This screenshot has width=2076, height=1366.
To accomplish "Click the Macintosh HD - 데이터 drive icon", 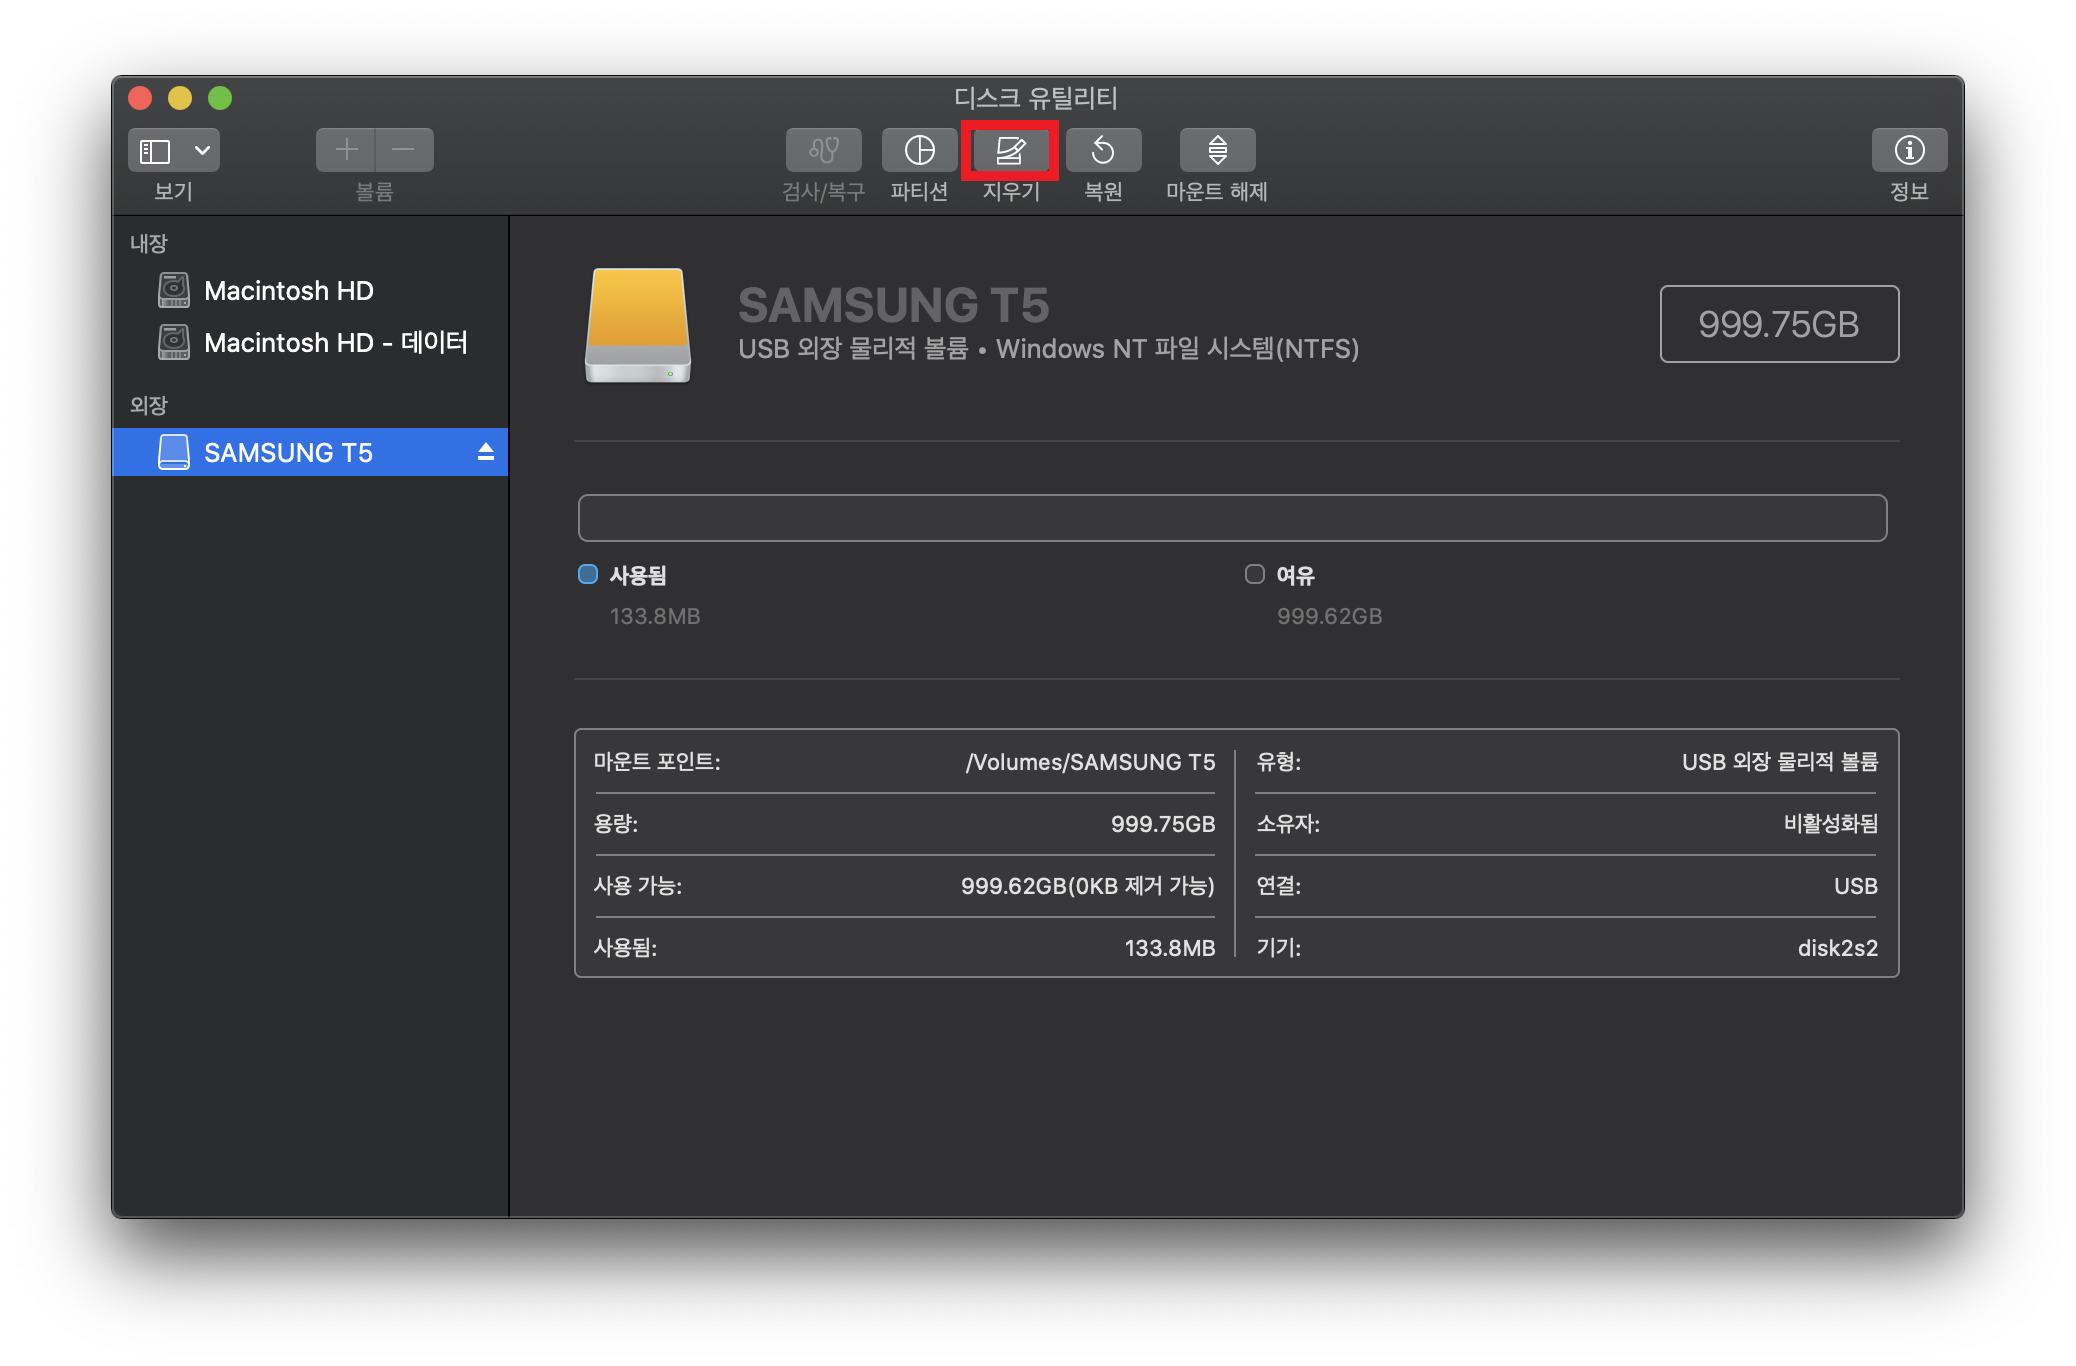I will [174, 342].
